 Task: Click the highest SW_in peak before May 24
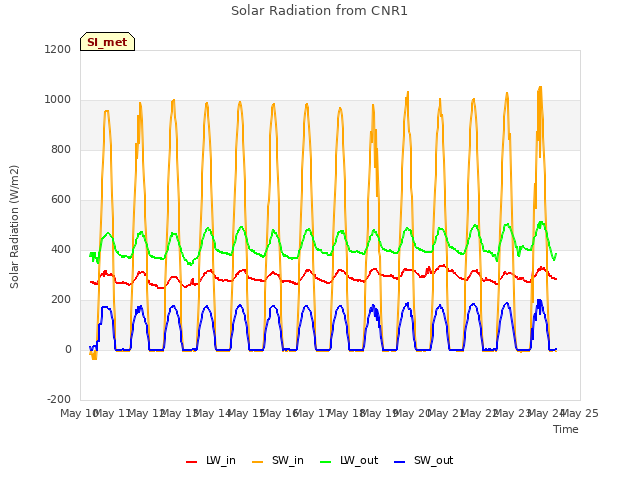[x=540, y=87]
